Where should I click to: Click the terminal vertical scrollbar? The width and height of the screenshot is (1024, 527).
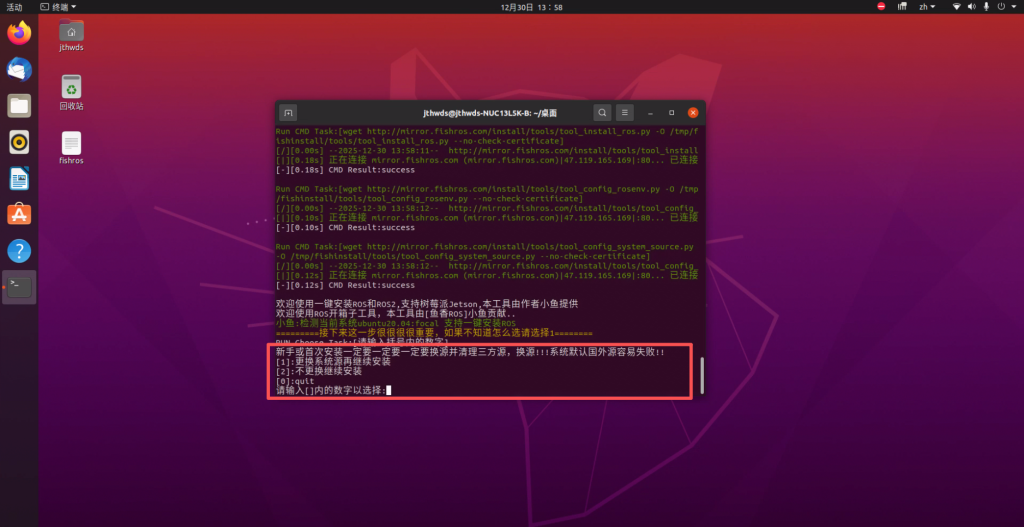[701, 374]
